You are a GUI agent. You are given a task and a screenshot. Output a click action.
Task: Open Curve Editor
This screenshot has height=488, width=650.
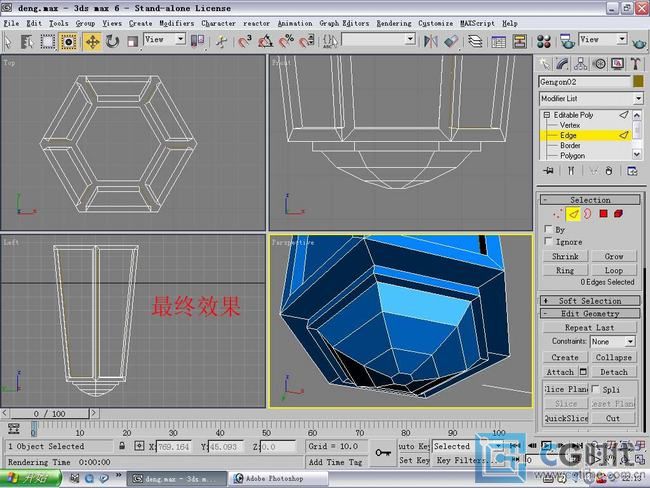click(x=498, y=42)
